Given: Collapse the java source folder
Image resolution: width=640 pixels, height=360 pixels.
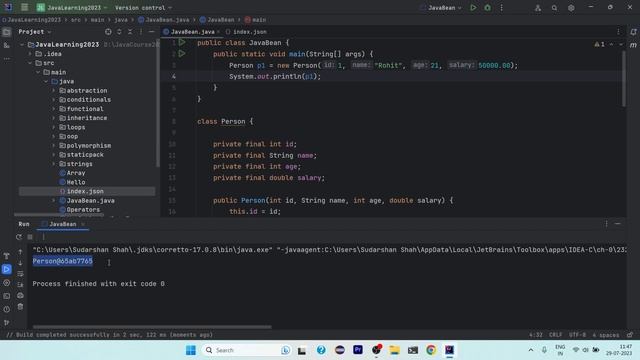Looking at the screenshot, I should coord(46,81).
